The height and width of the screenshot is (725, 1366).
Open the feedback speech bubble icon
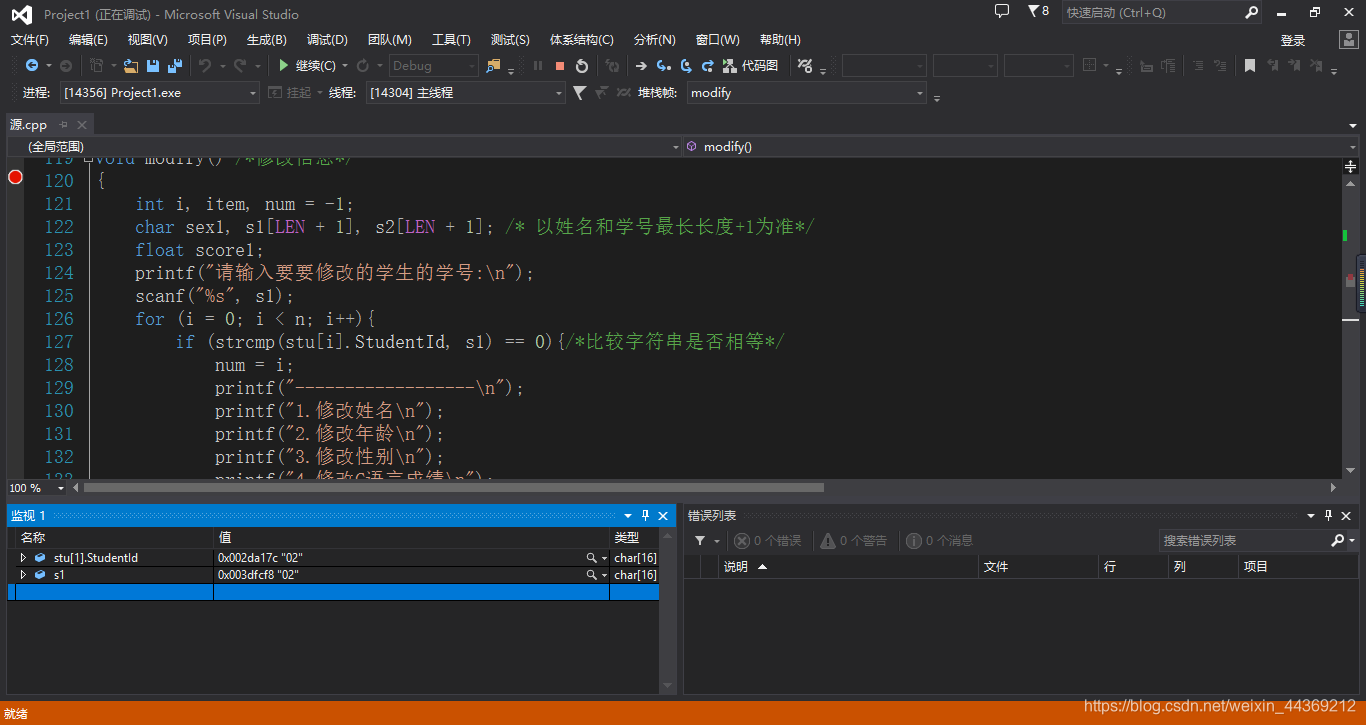pyautogui.click(x=1002, y=11)
